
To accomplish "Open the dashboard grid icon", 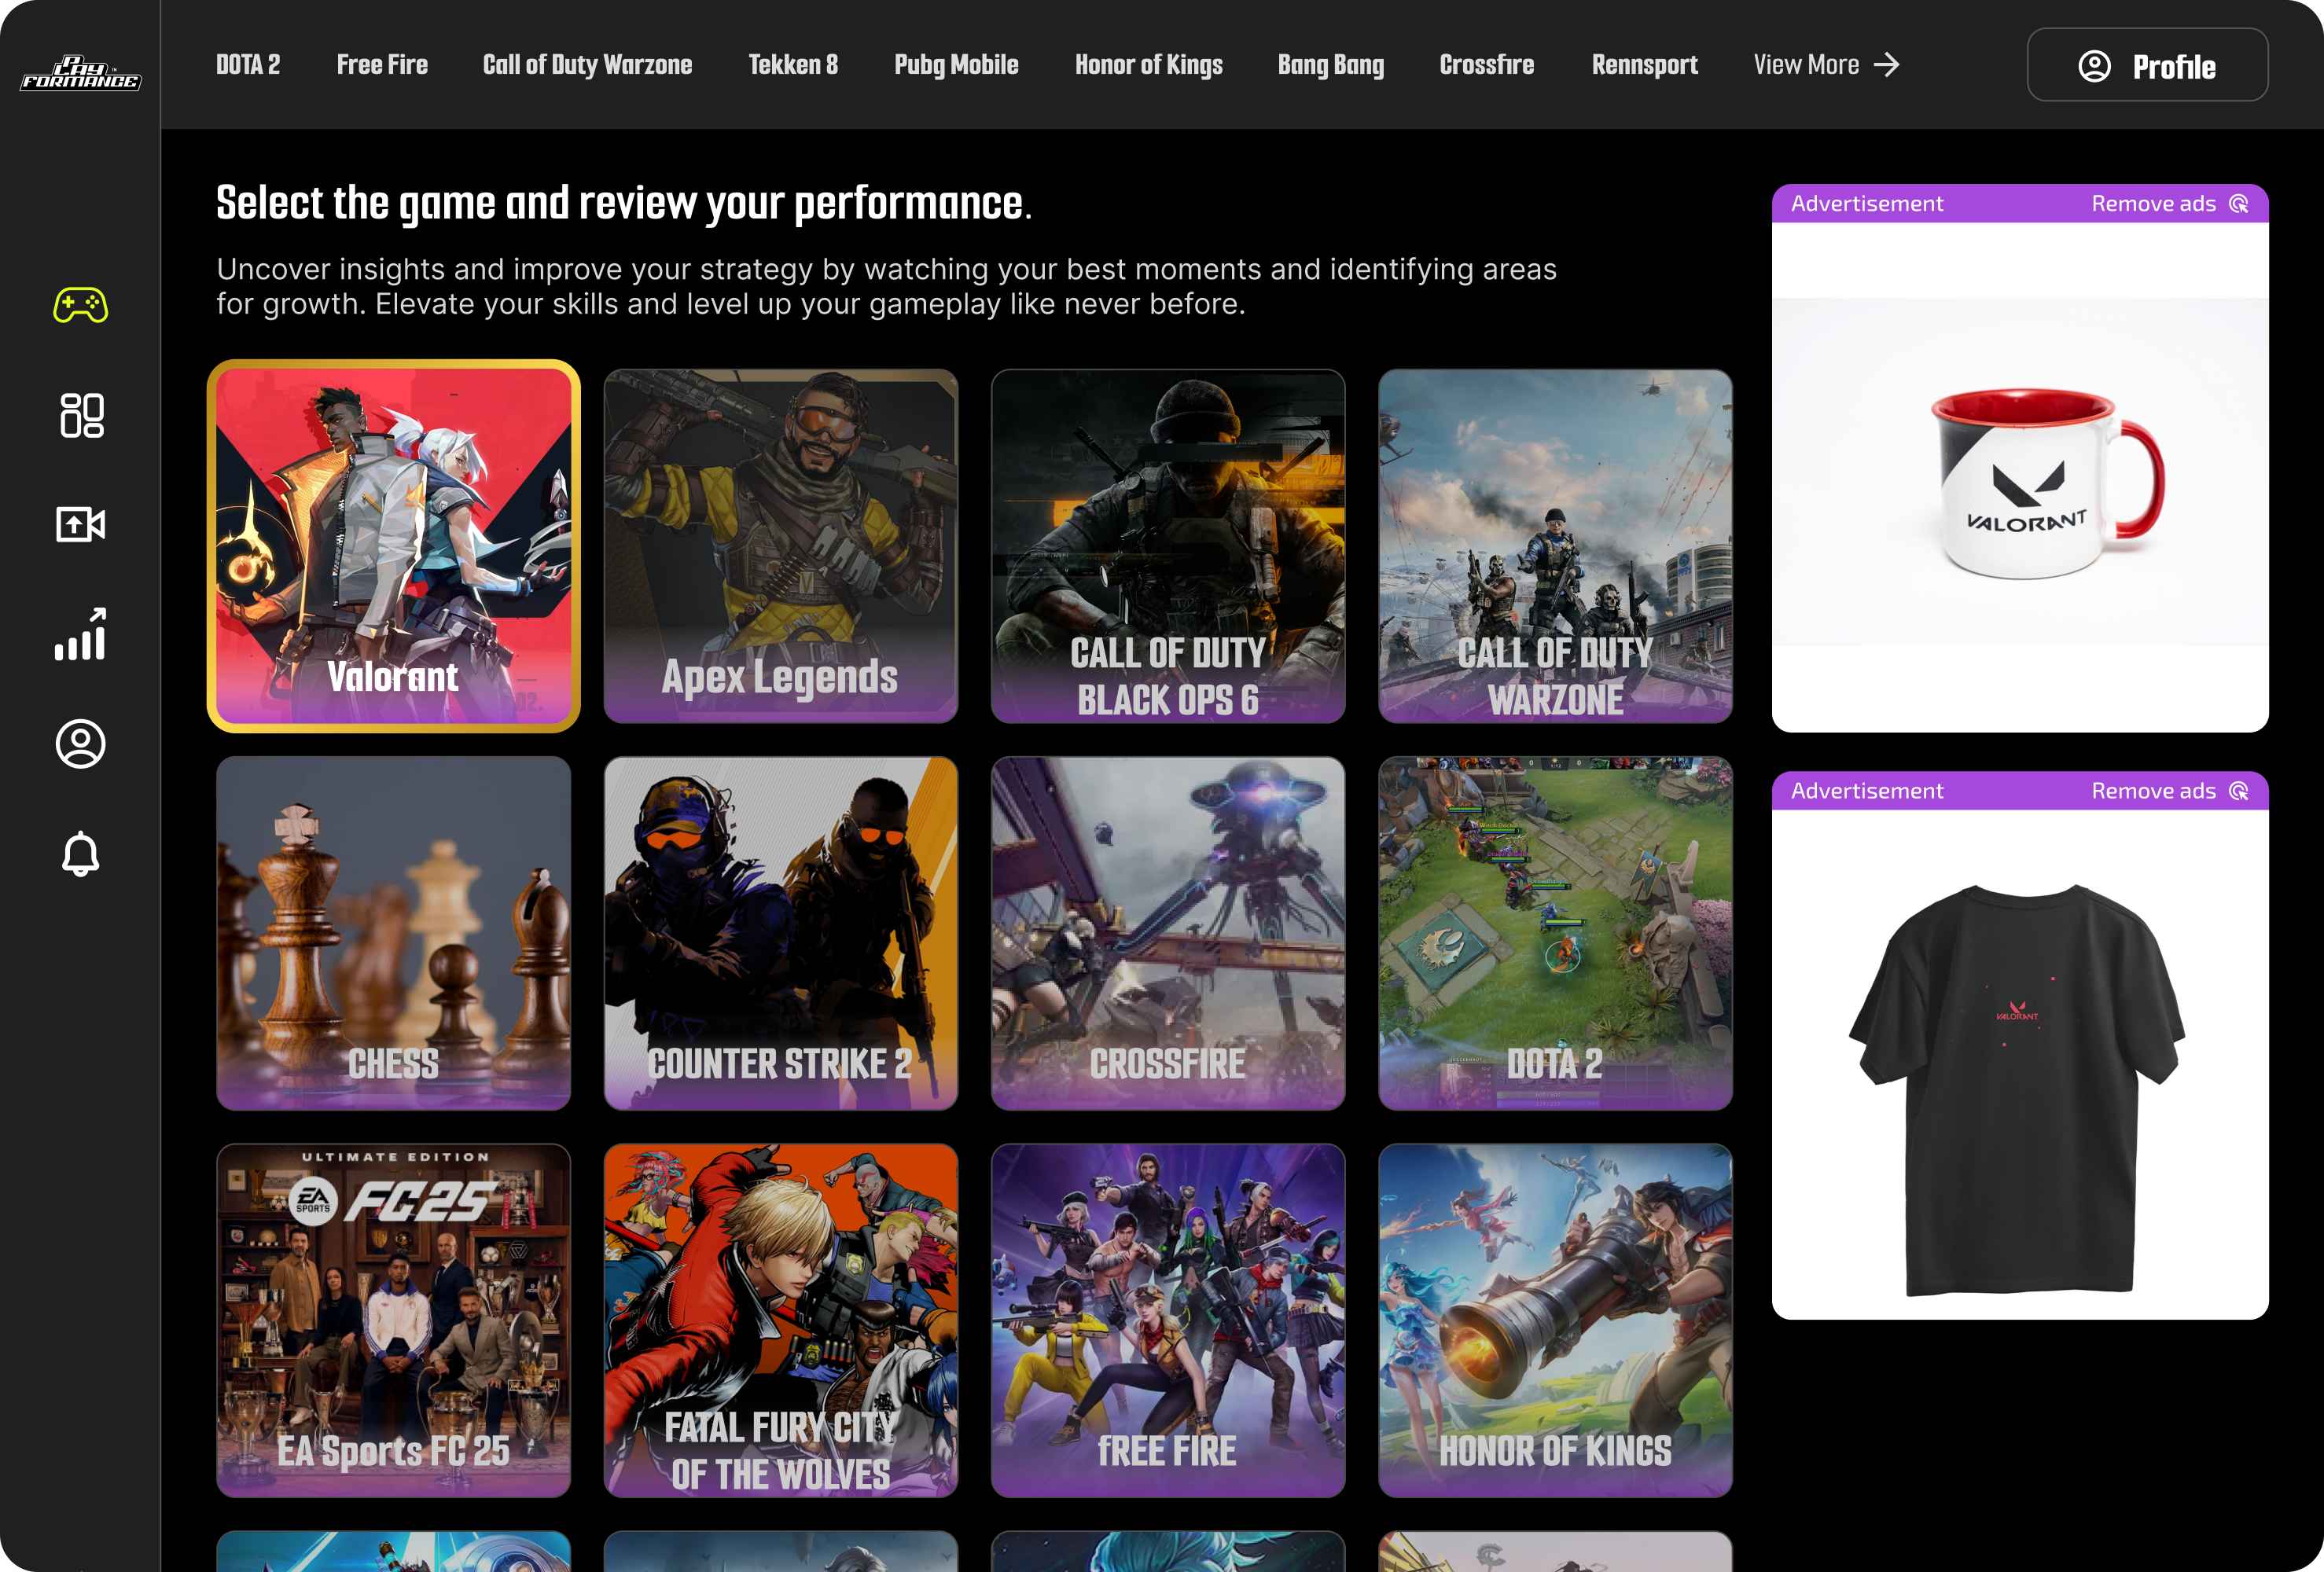I will (80, 415).
